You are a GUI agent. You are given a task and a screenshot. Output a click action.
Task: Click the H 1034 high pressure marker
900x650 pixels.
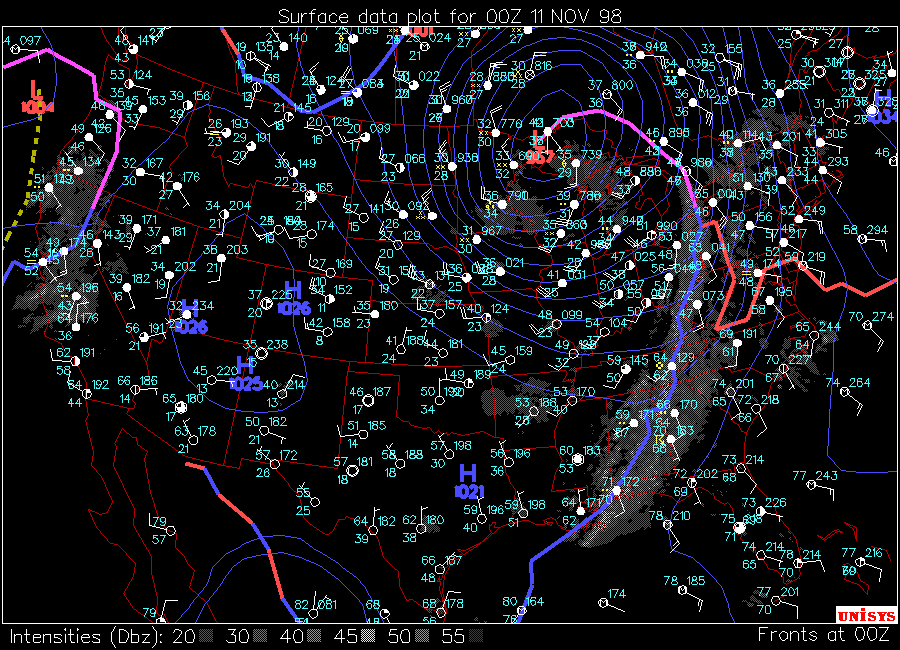[883, 106]
